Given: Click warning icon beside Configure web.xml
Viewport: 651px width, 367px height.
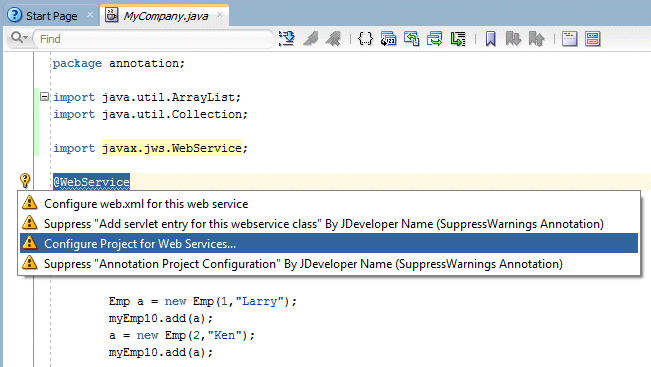Looking at the screenshot, I should click(29, 202).
